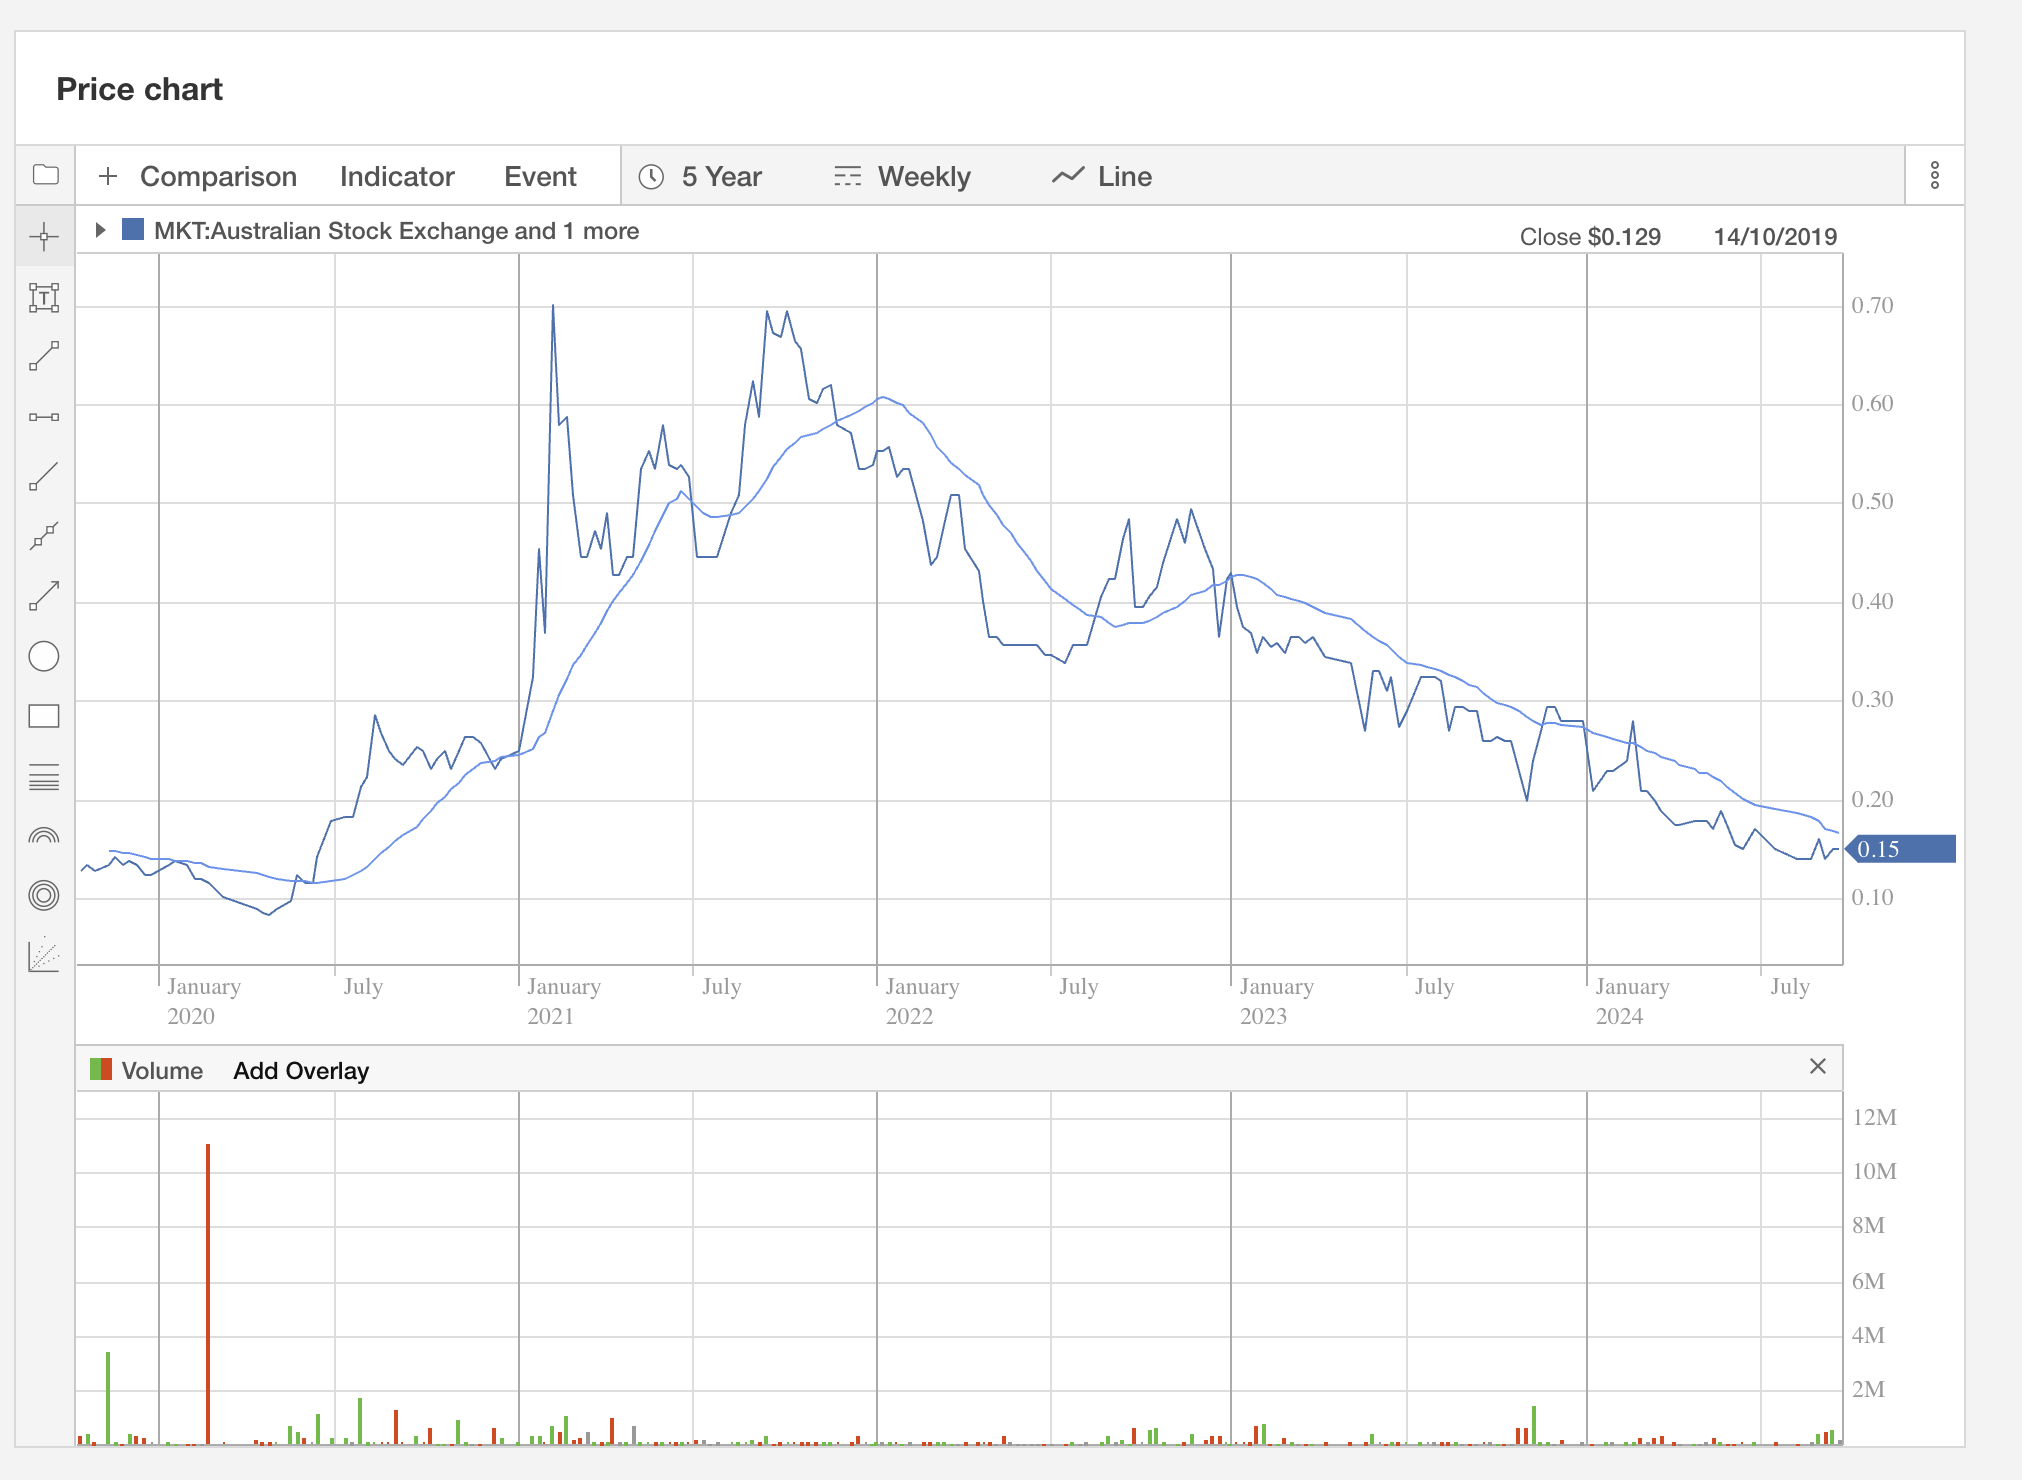Select the rectangle shape tool
This screenshot has width=2022, height=1480.
click(x=44, y=716)
